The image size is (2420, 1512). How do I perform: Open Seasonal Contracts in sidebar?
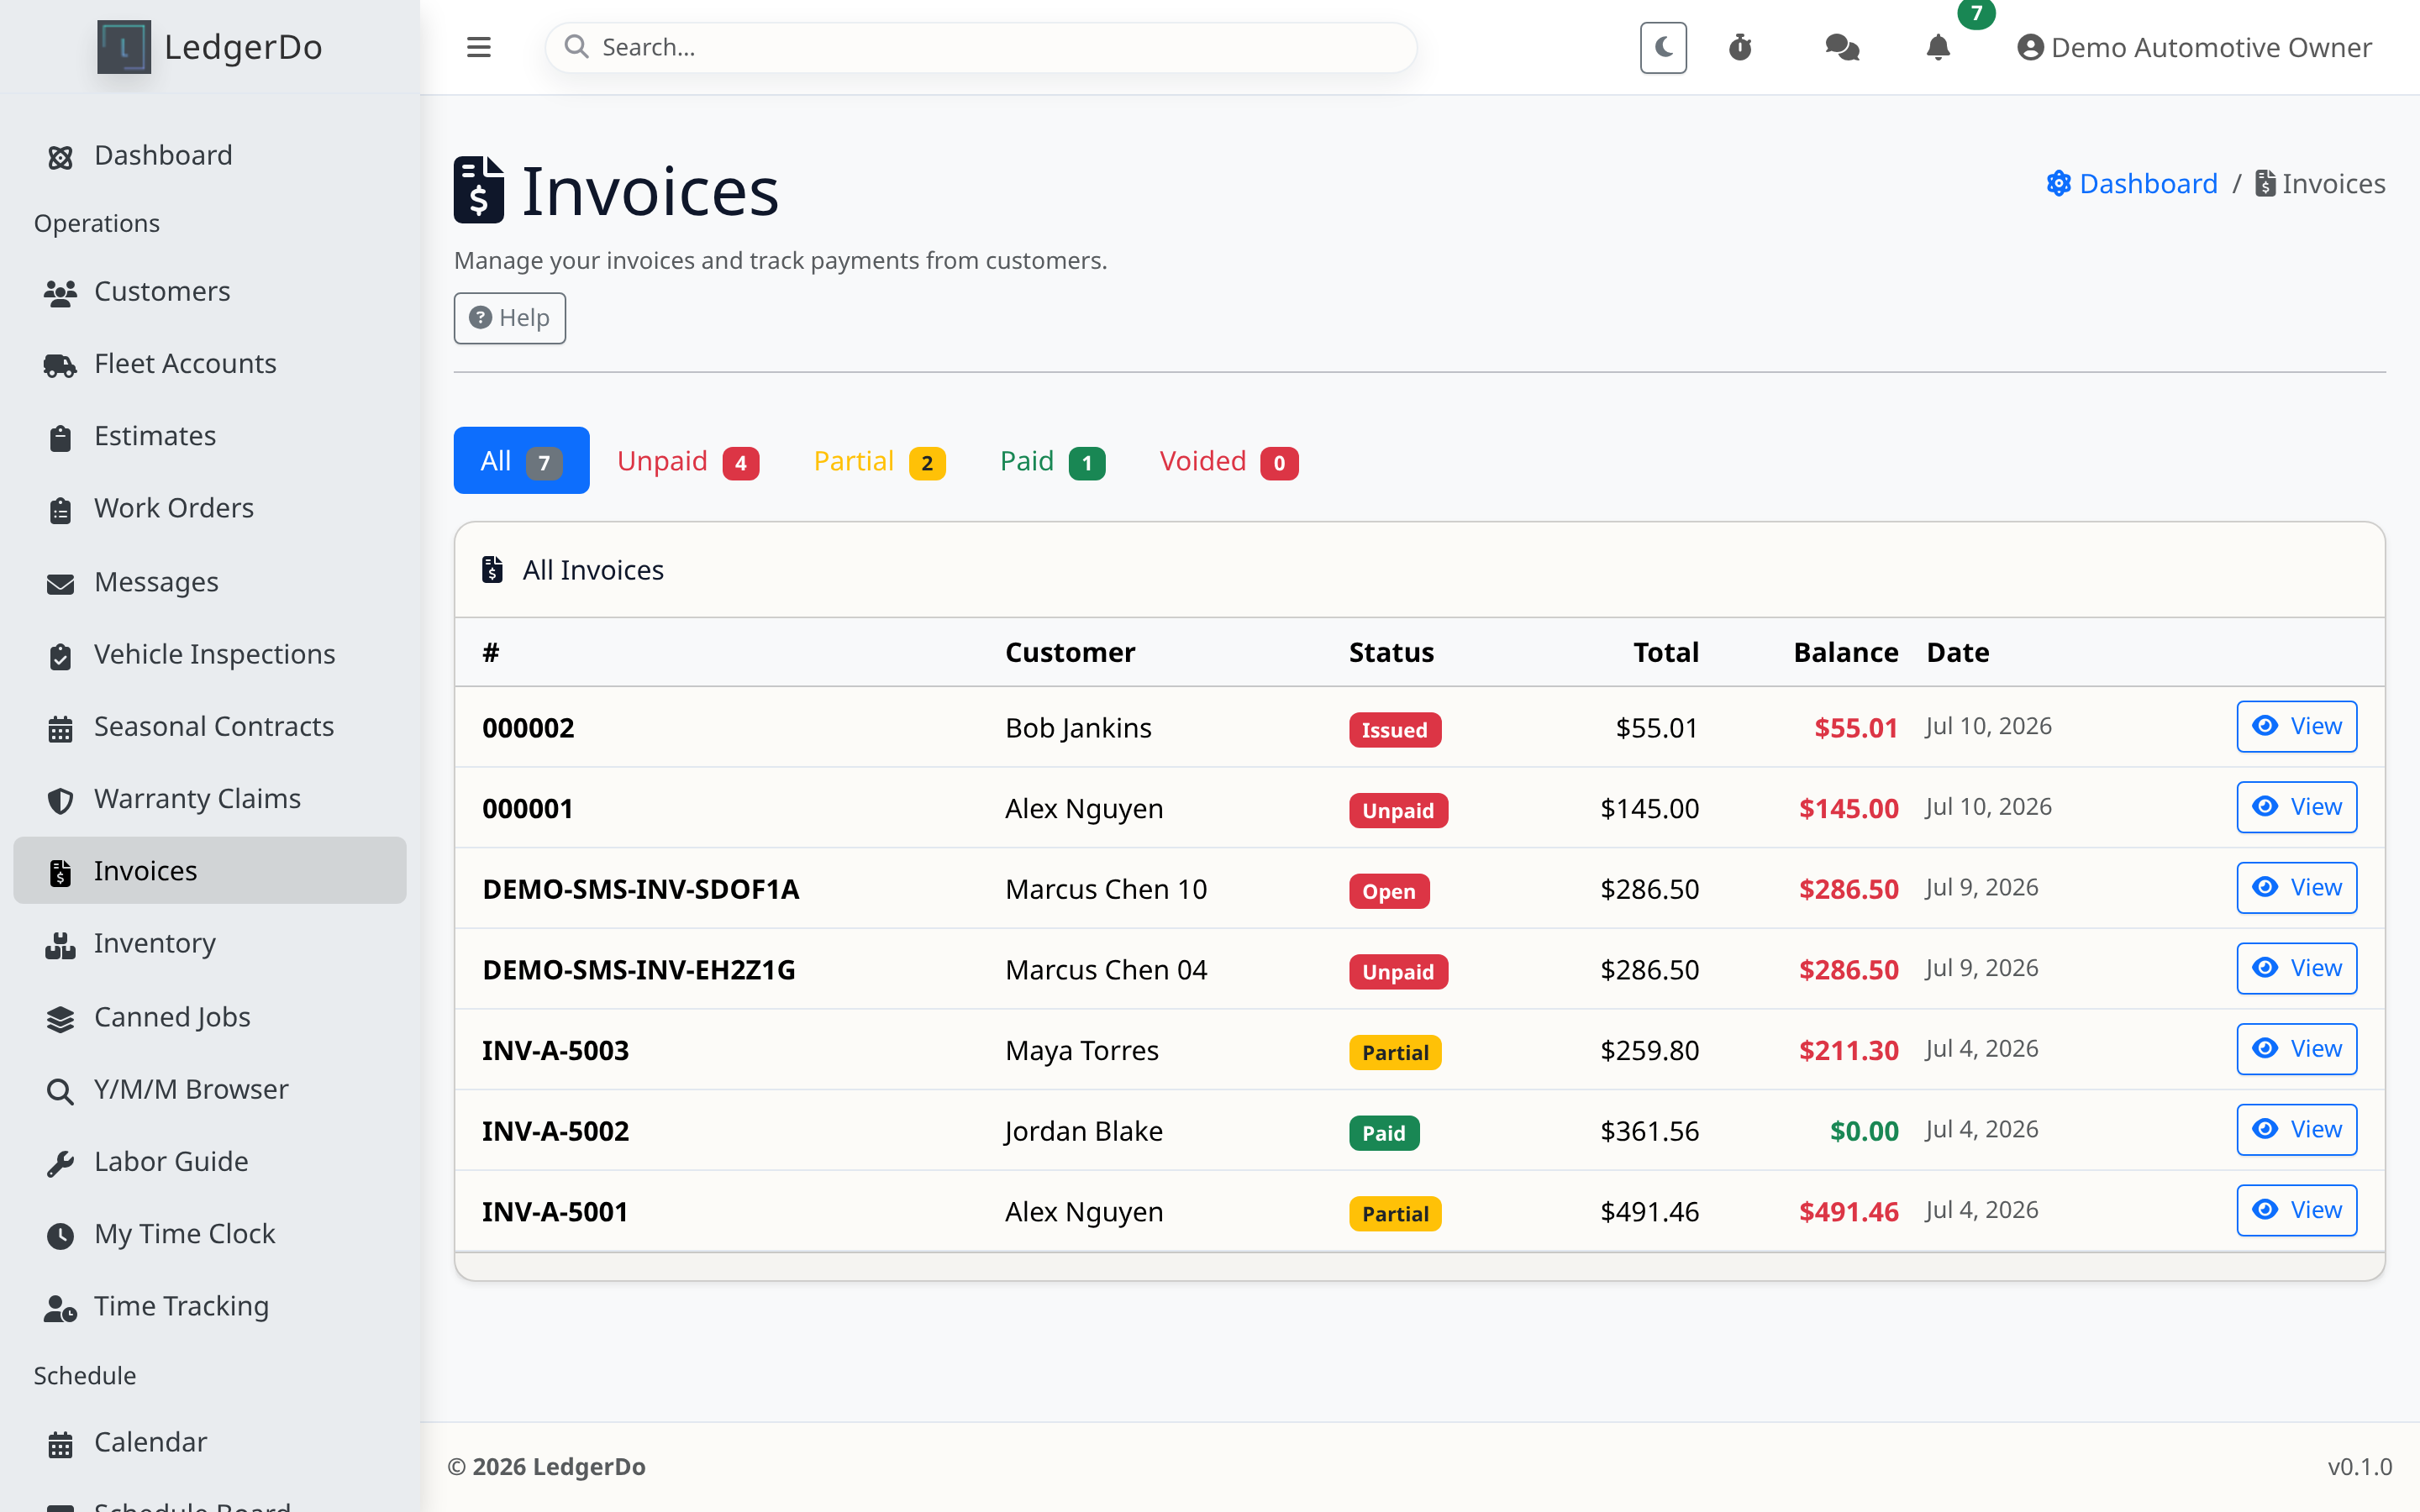click(210, 726)
